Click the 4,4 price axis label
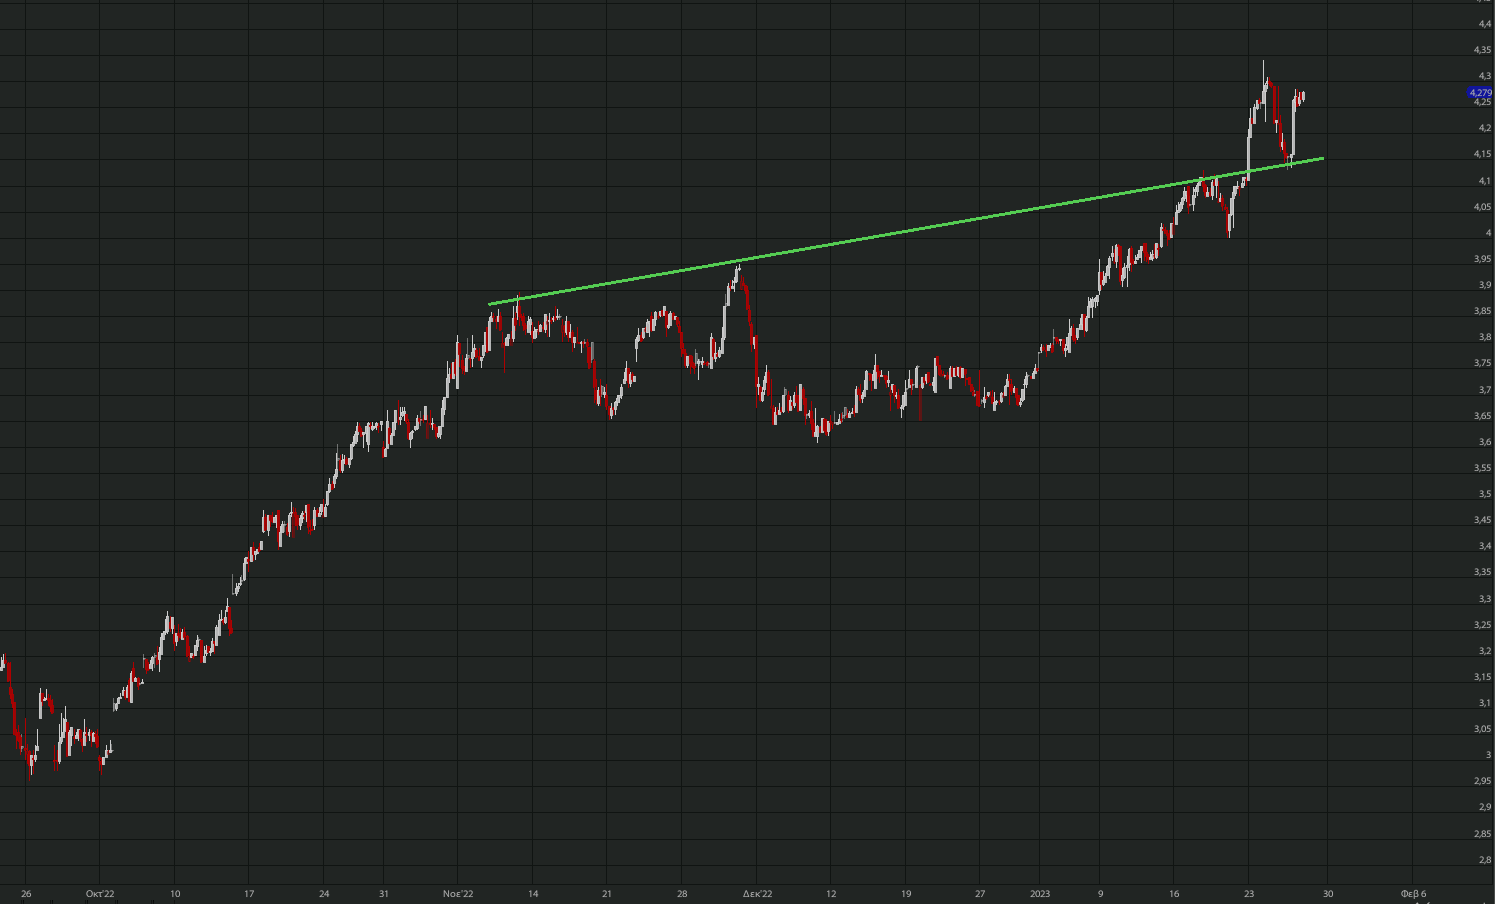1495x904 pixels. 1485,24
